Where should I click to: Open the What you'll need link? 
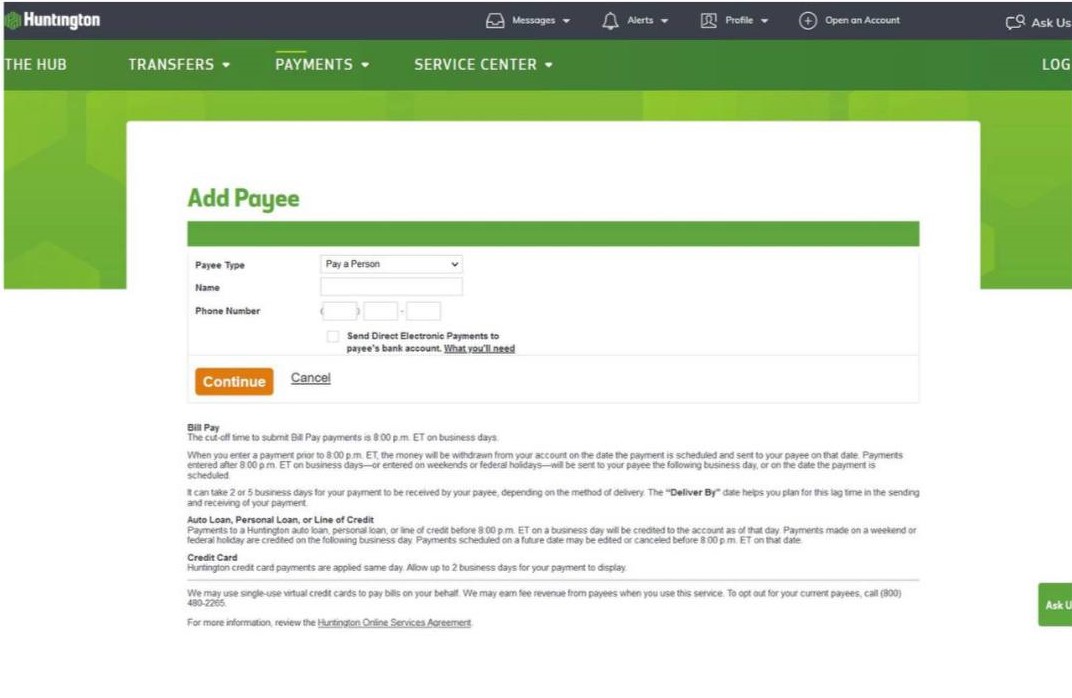(479, 349)
